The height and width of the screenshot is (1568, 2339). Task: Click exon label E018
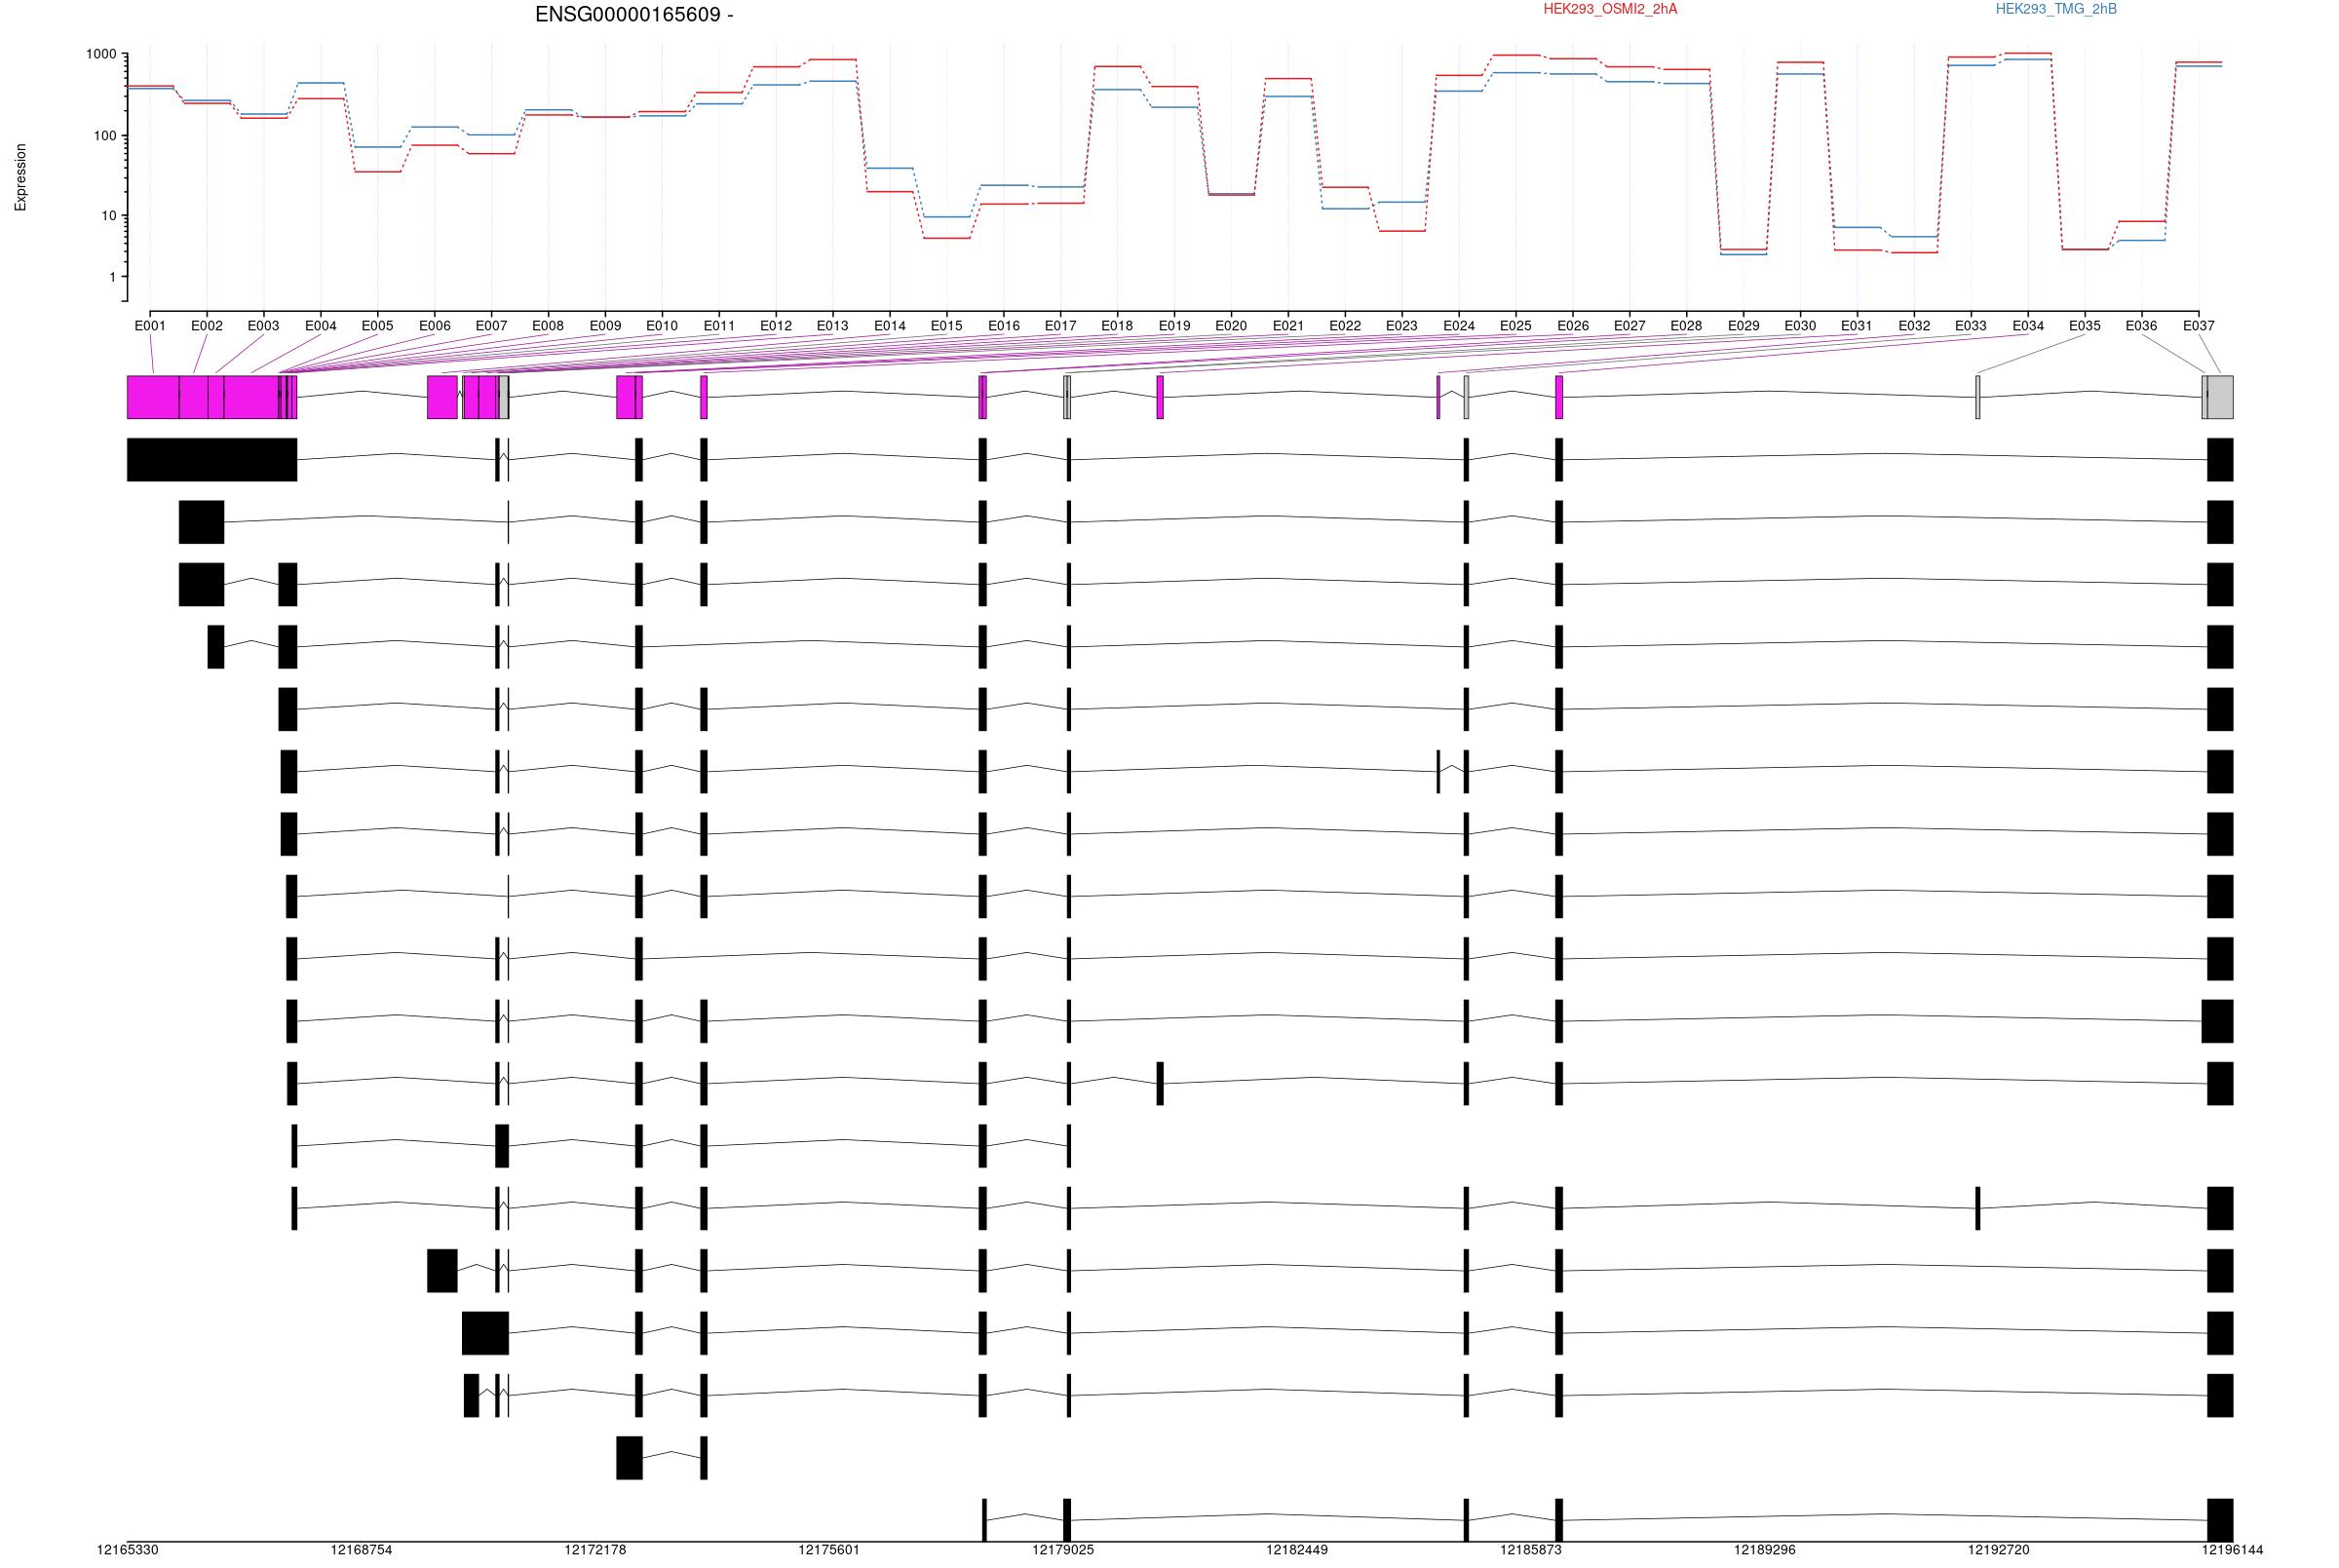1117,326
